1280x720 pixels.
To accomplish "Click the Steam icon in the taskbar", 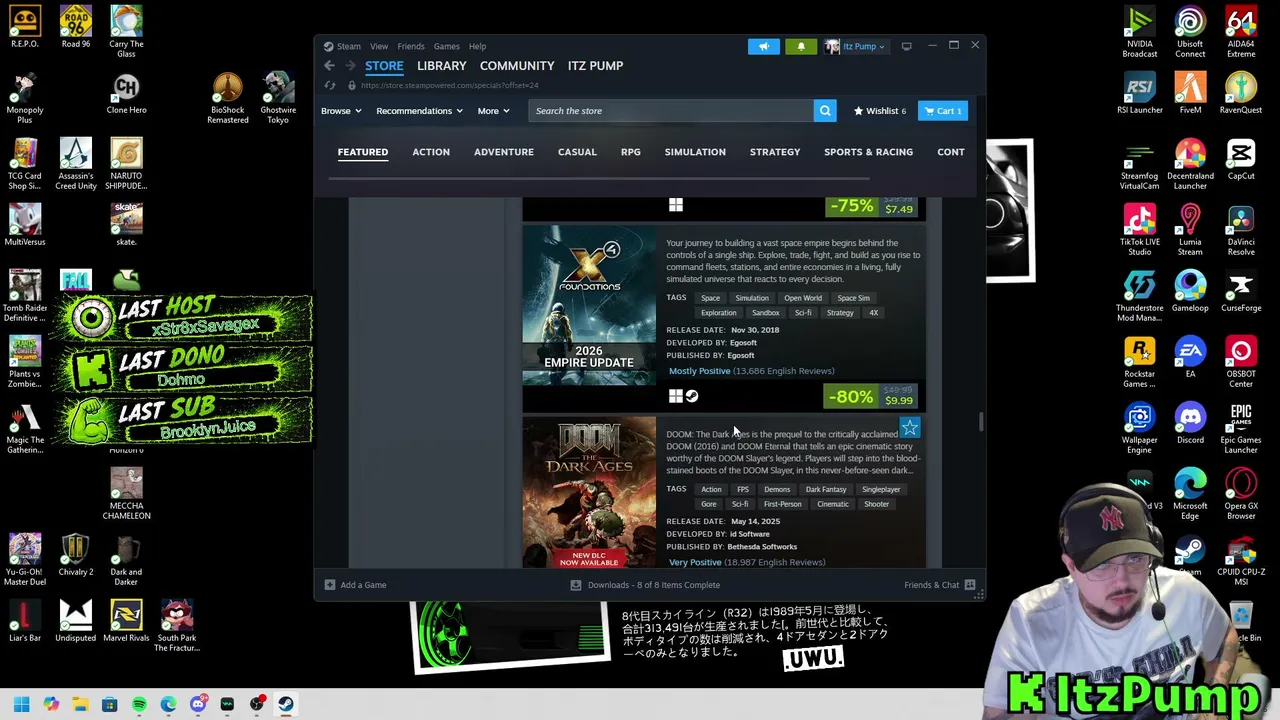I will [286, 704].
